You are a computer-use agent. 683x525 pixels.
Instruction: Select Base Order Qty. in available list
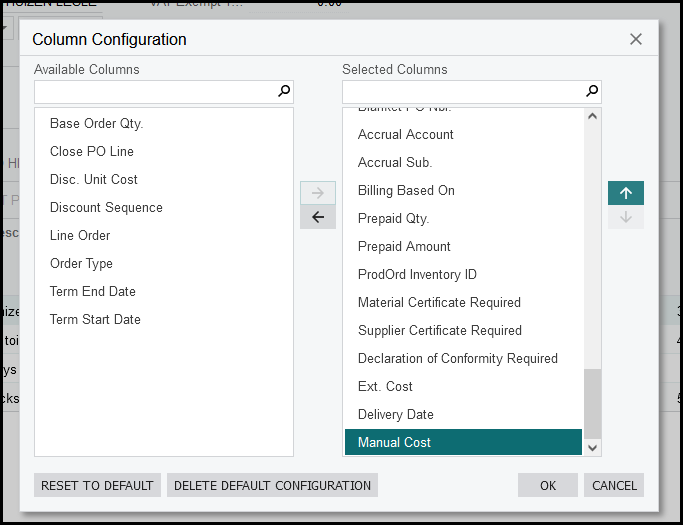click(97, 124)
